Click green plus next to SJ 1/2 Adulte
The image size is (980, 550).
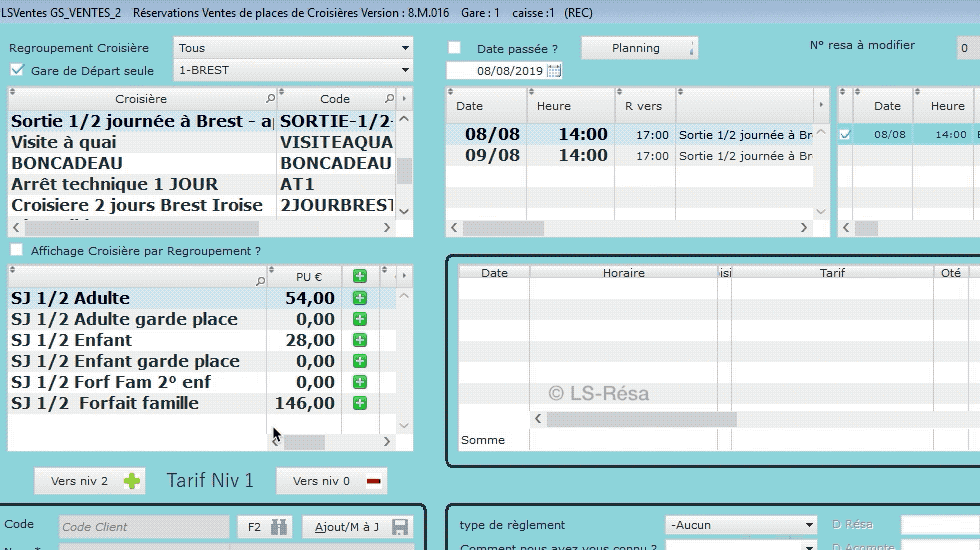click(x=360, y=298)
